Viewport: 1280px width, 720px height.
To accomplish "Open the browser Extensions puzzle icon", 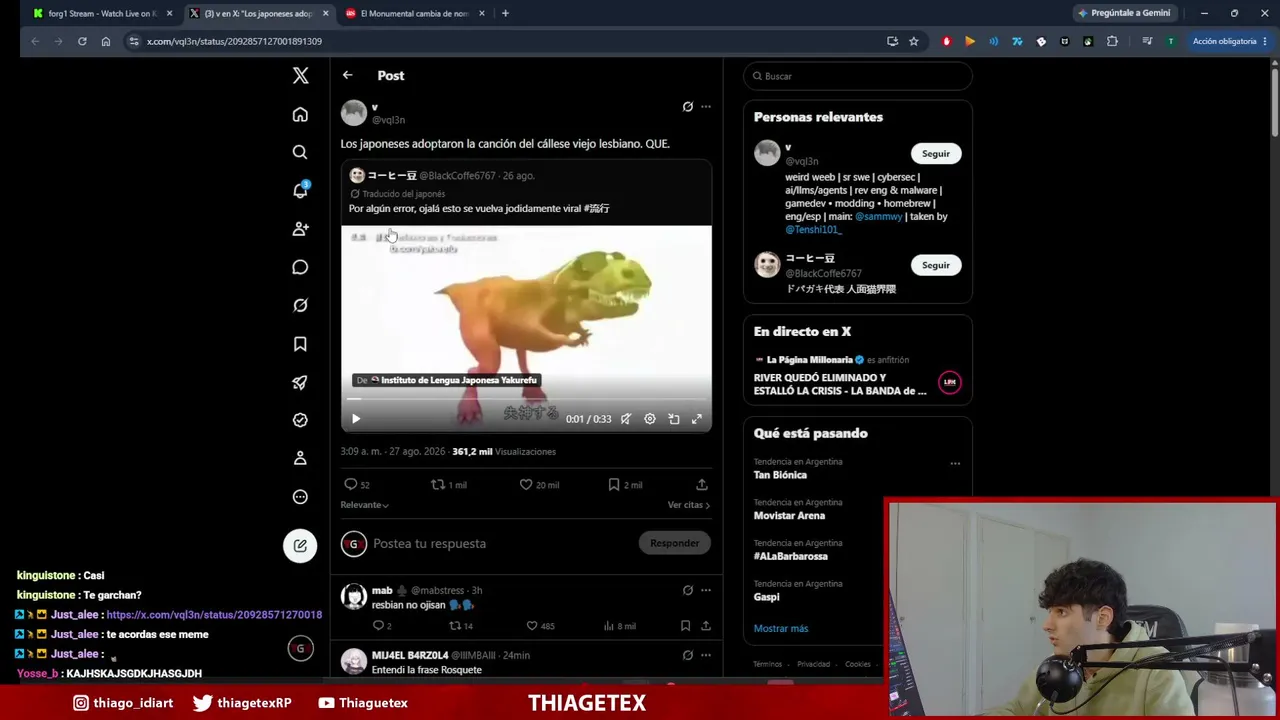I will 1112,41.
